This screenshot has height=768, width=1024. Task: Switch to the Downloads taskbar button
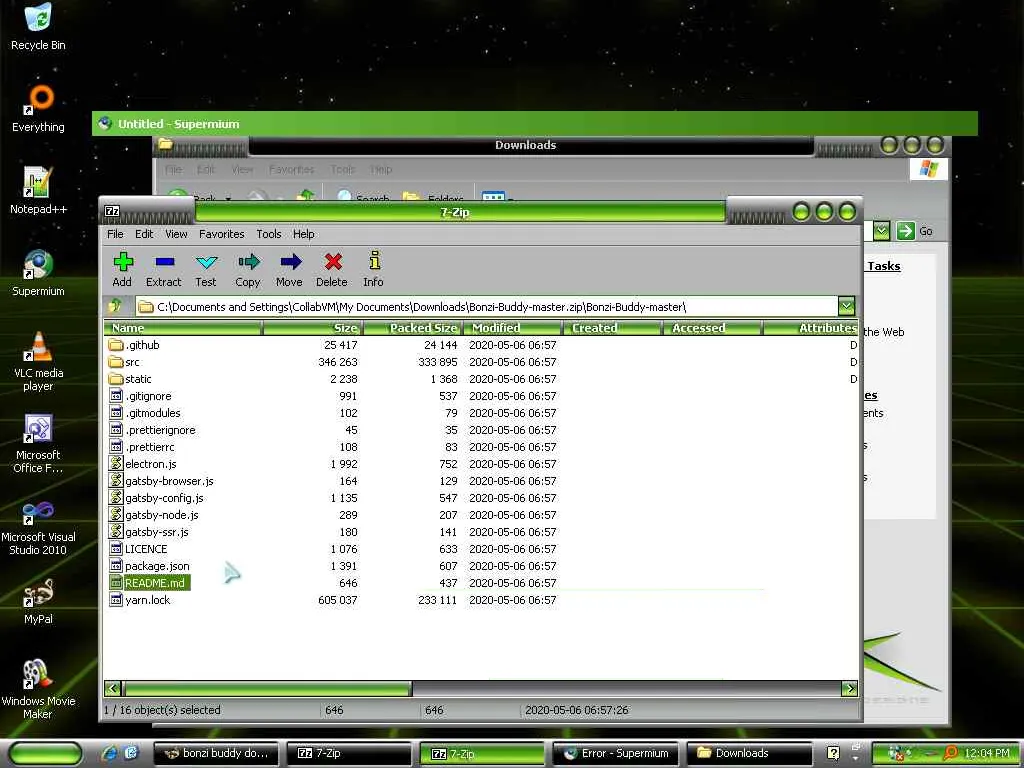(749, 753)
